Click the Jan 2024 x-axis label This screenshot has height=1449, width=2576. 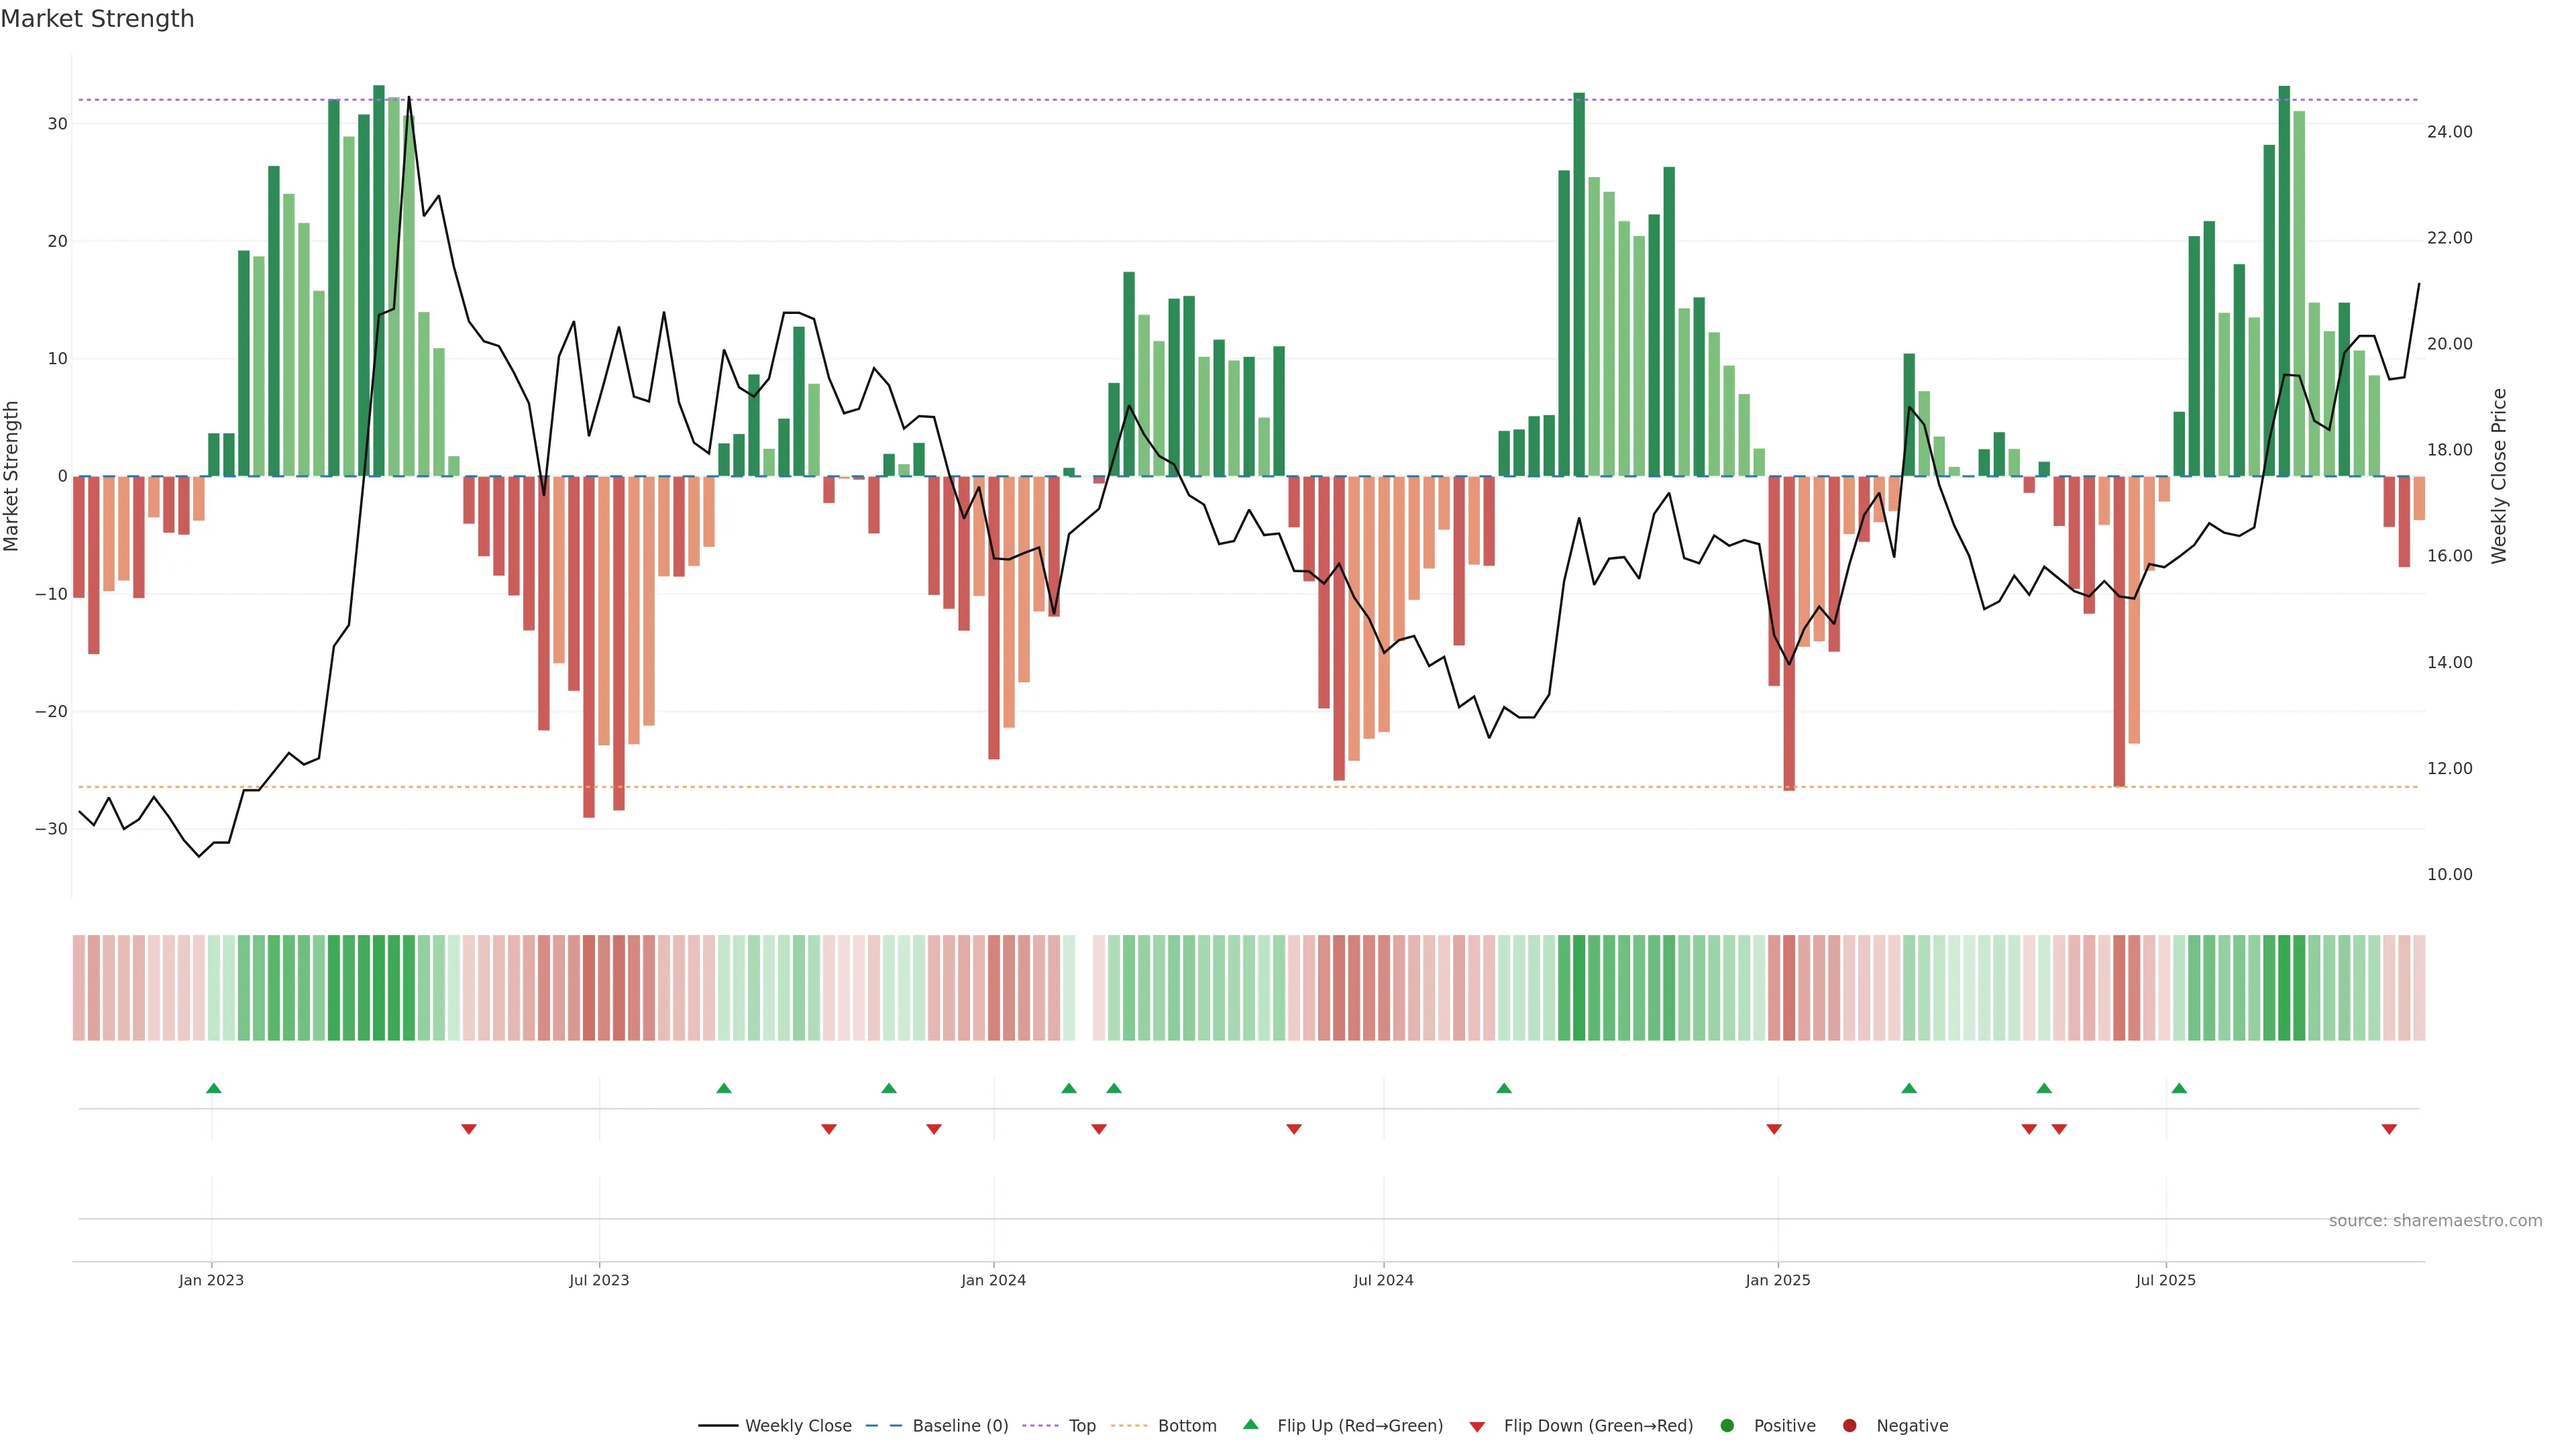pos(993,1280)
